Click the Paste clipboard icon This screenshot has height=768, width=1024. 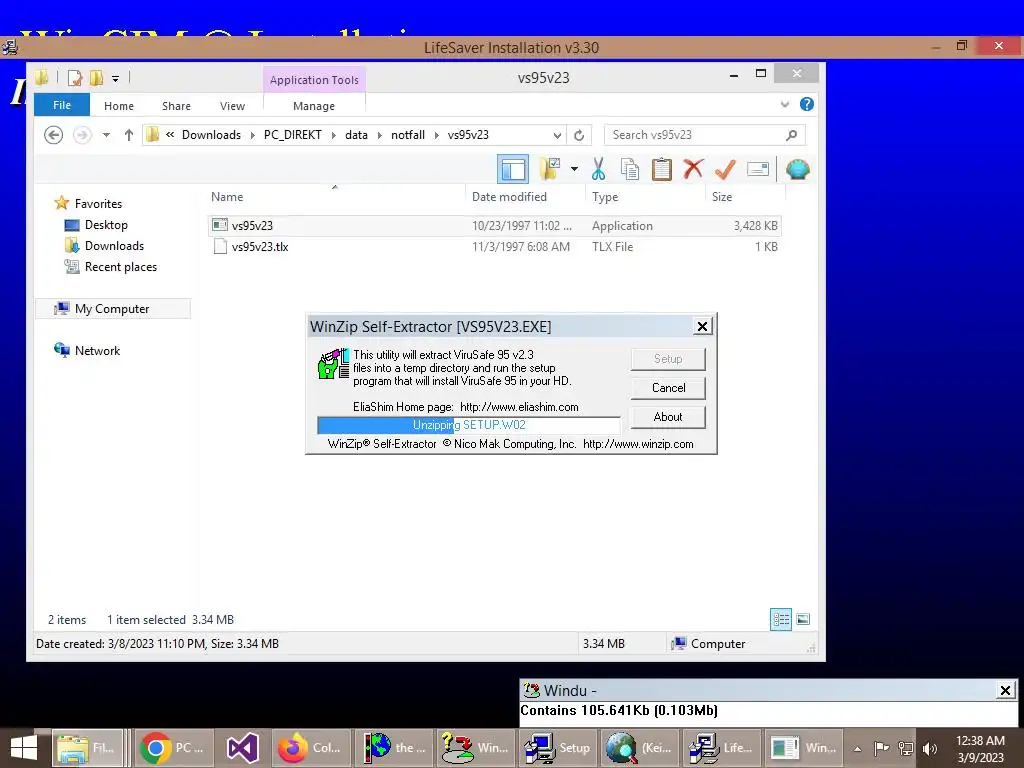pyautogui.click(x=662, y=169)
